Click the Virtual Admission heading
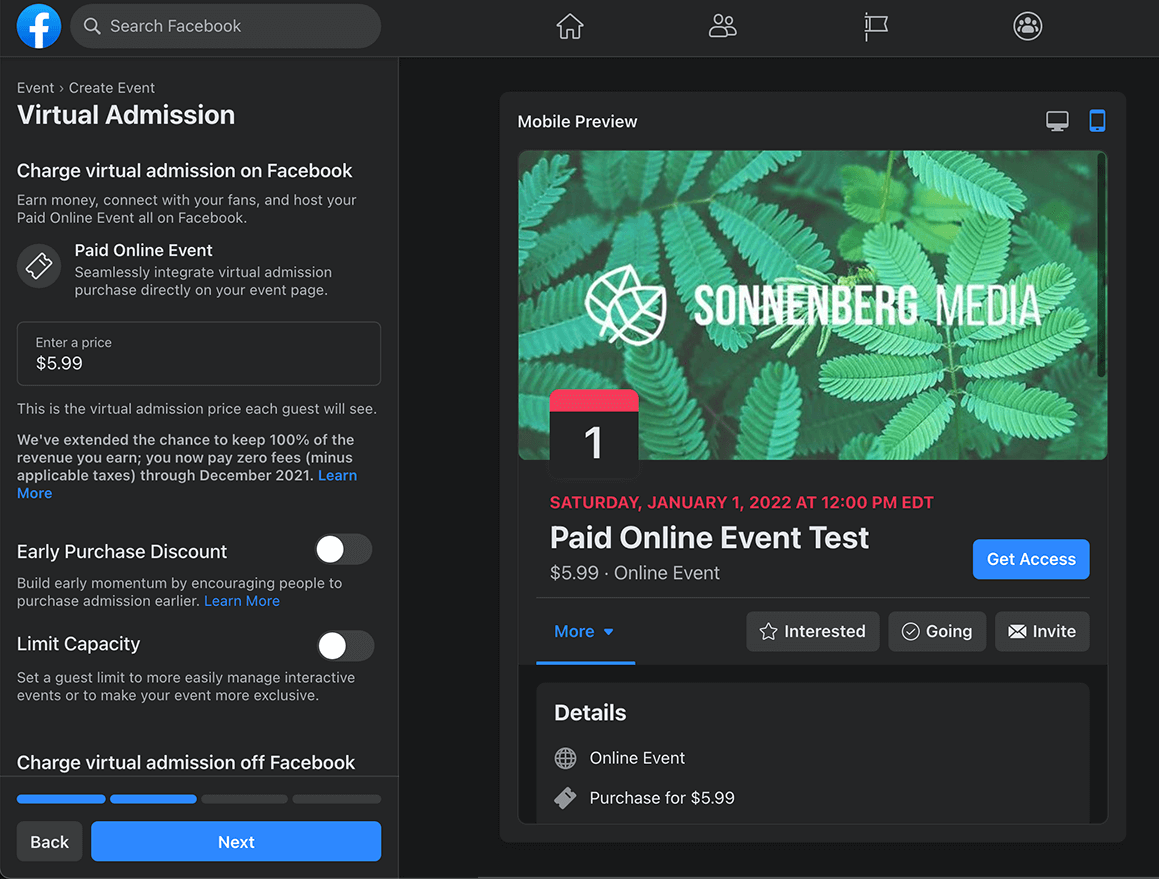 pos(126,115)
